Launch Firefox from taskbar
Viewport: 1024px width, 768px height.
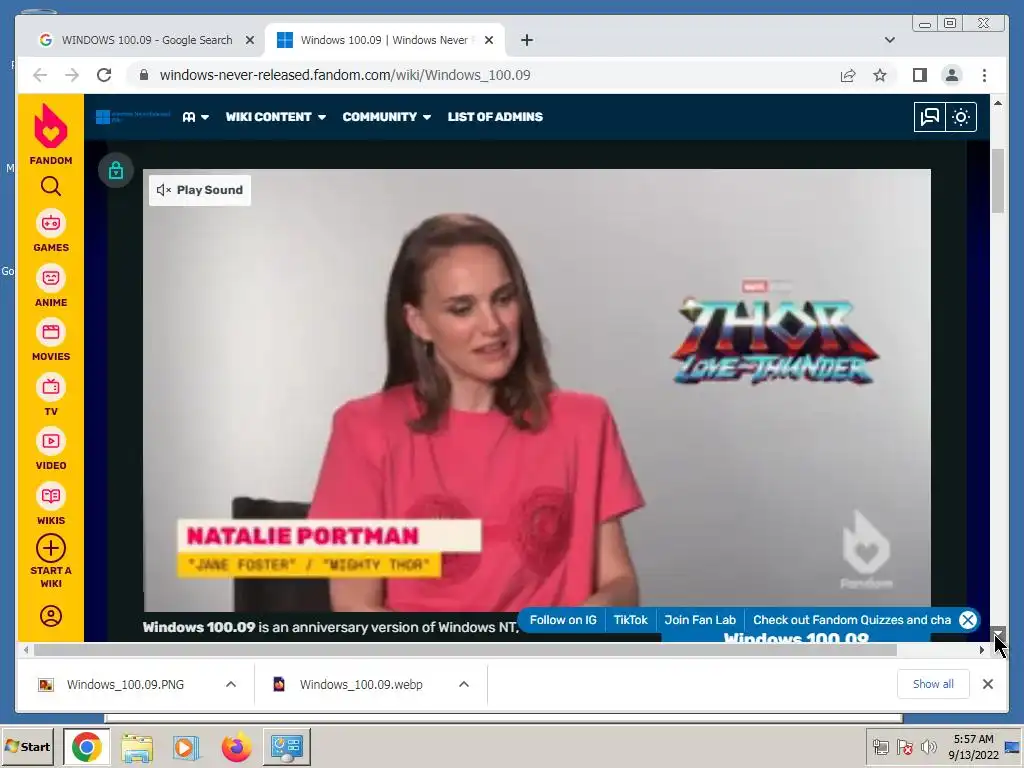point(236,746)
